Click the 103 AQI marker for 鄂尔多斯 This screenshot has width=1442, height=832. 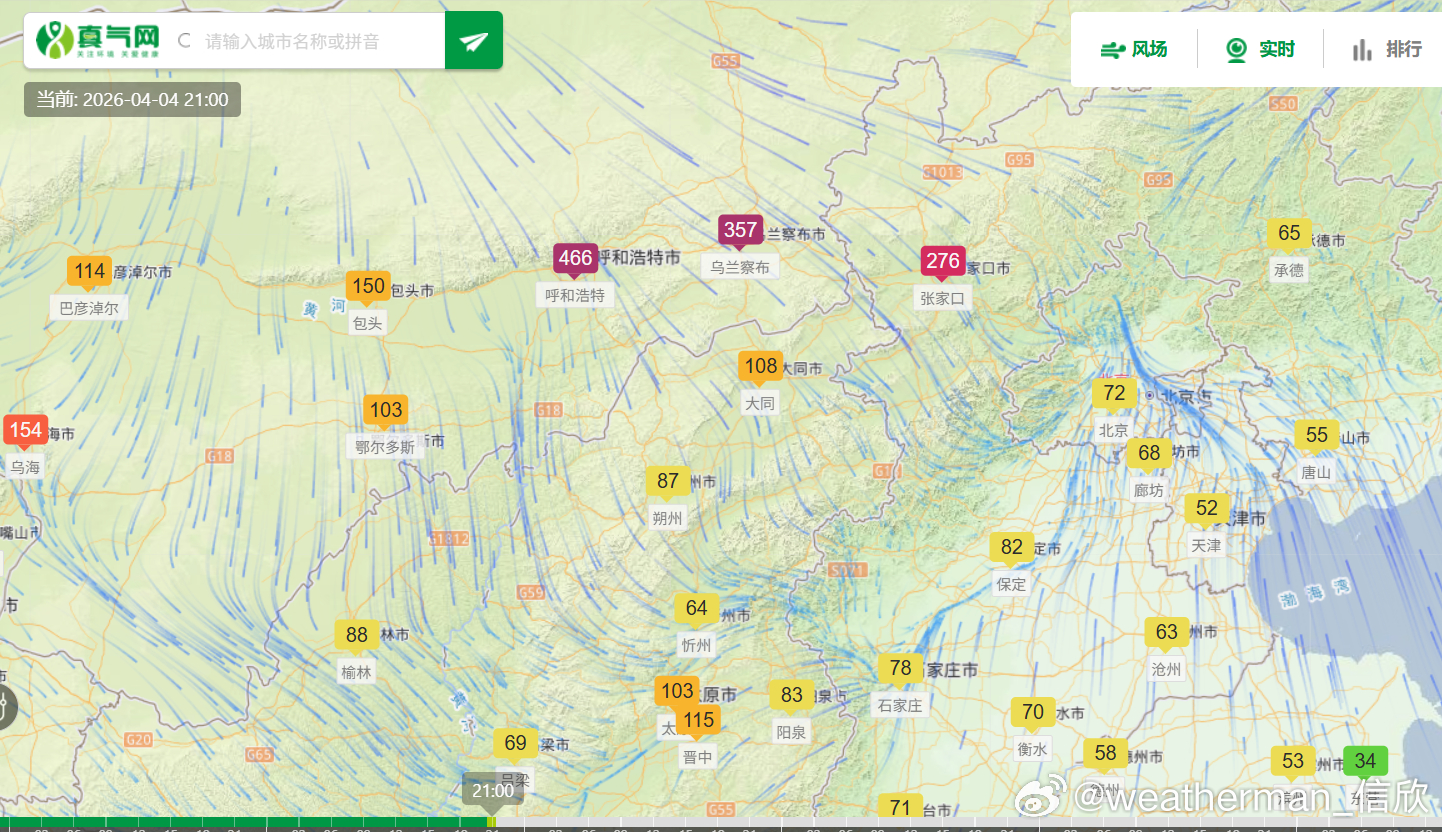coord(386,409)
